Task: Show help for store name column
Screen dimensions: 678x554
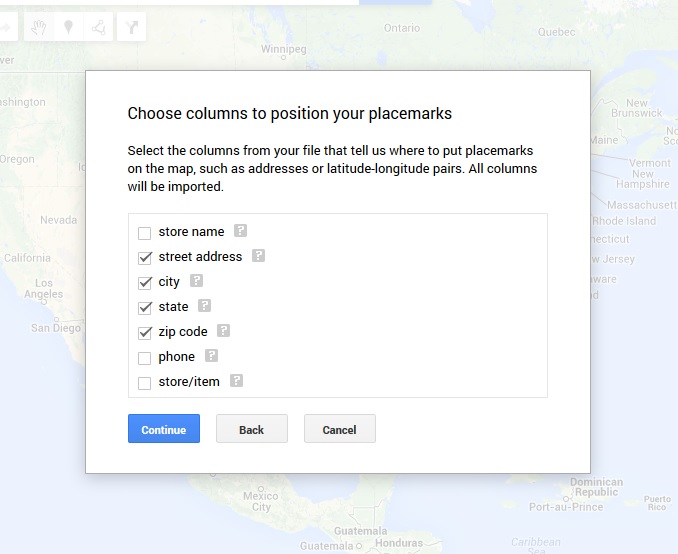Action: tap(240, 231)
